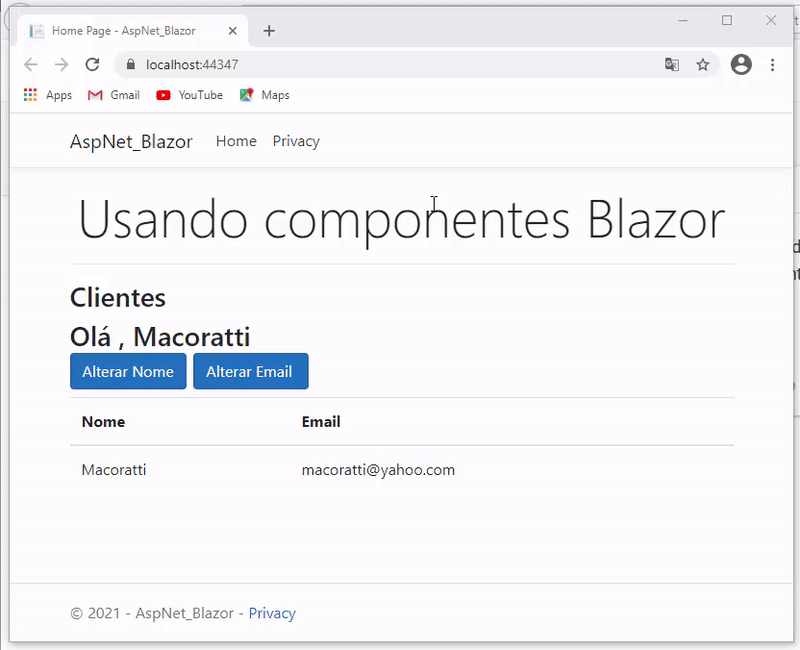This screenshot has width=800, height=650.
Task: Minimize the browser window
Action: 683,20
